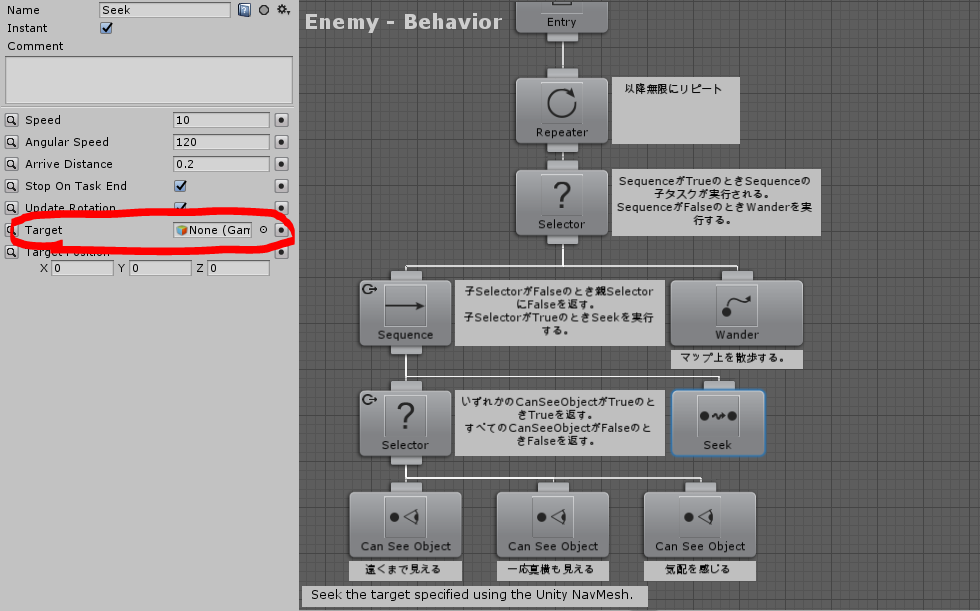Toggle the shared variable button for Stop On Task End
Viewport: 980px width, 611px height.
coord(281,186)
